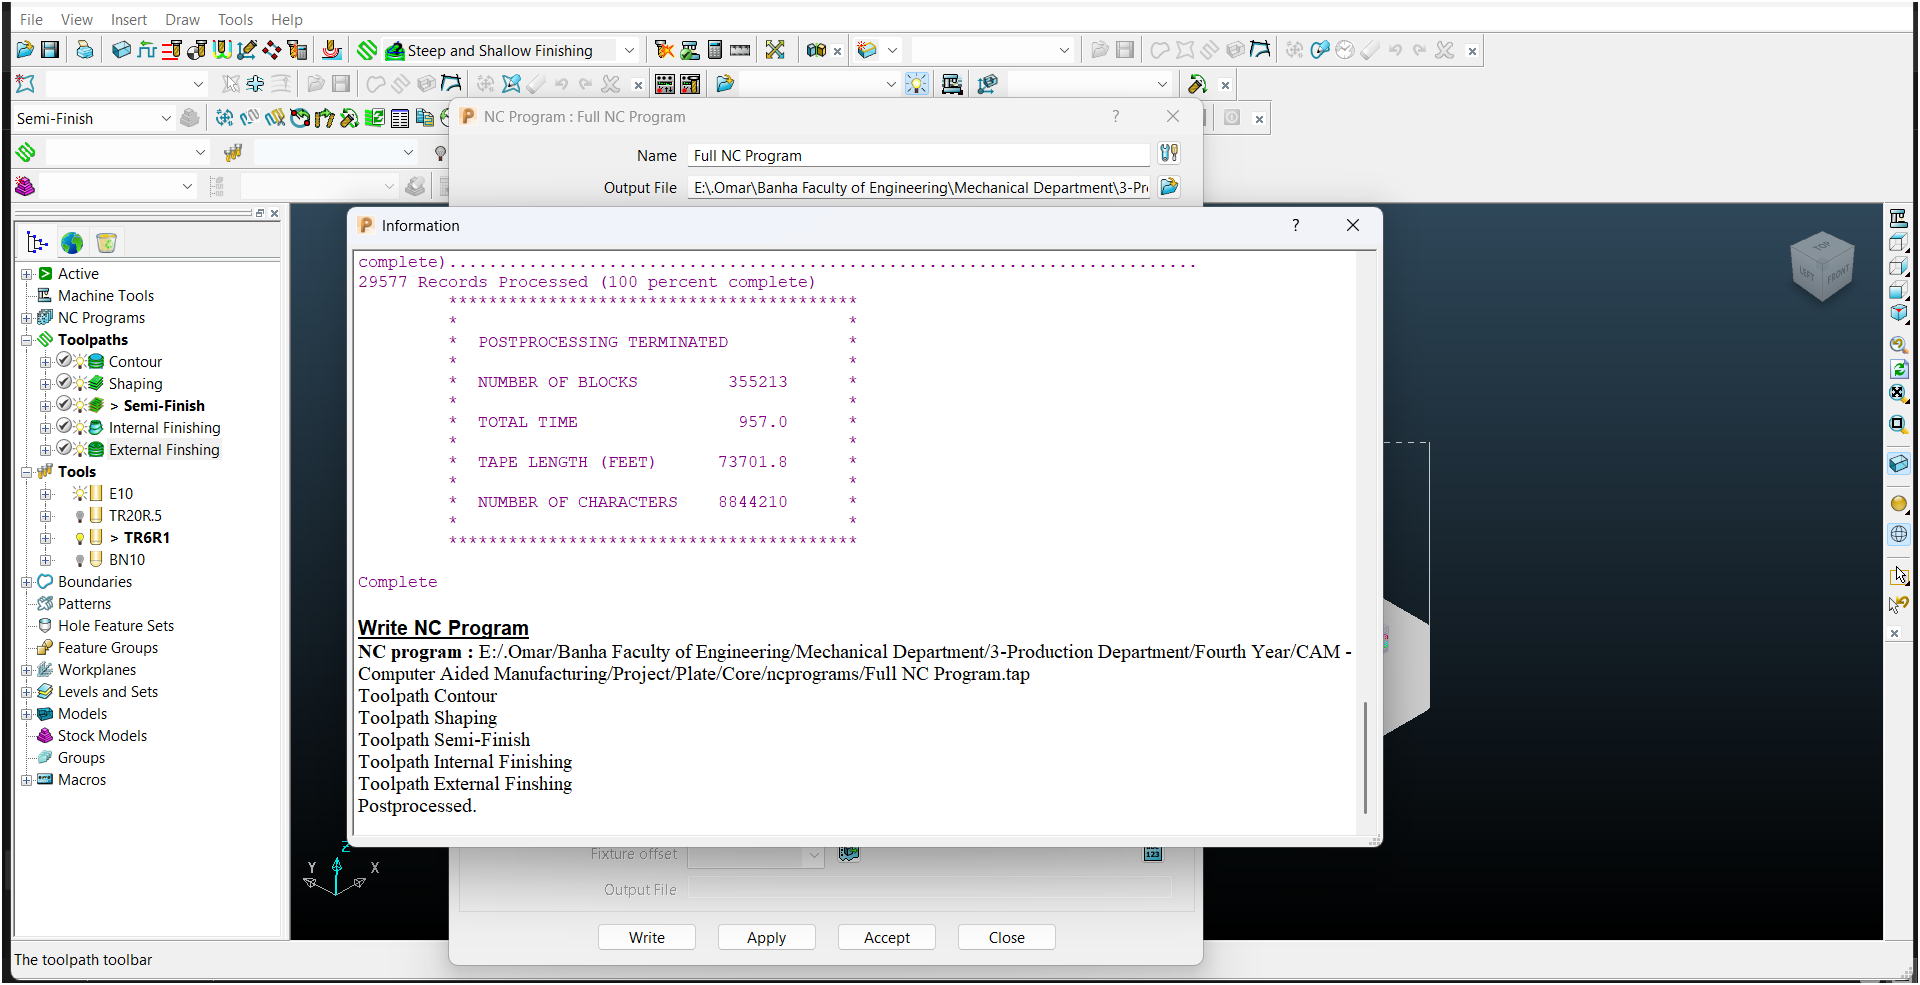Open NC Program options wrench icon
The width and height of the screenshot is (1920, 985).
1169,154
